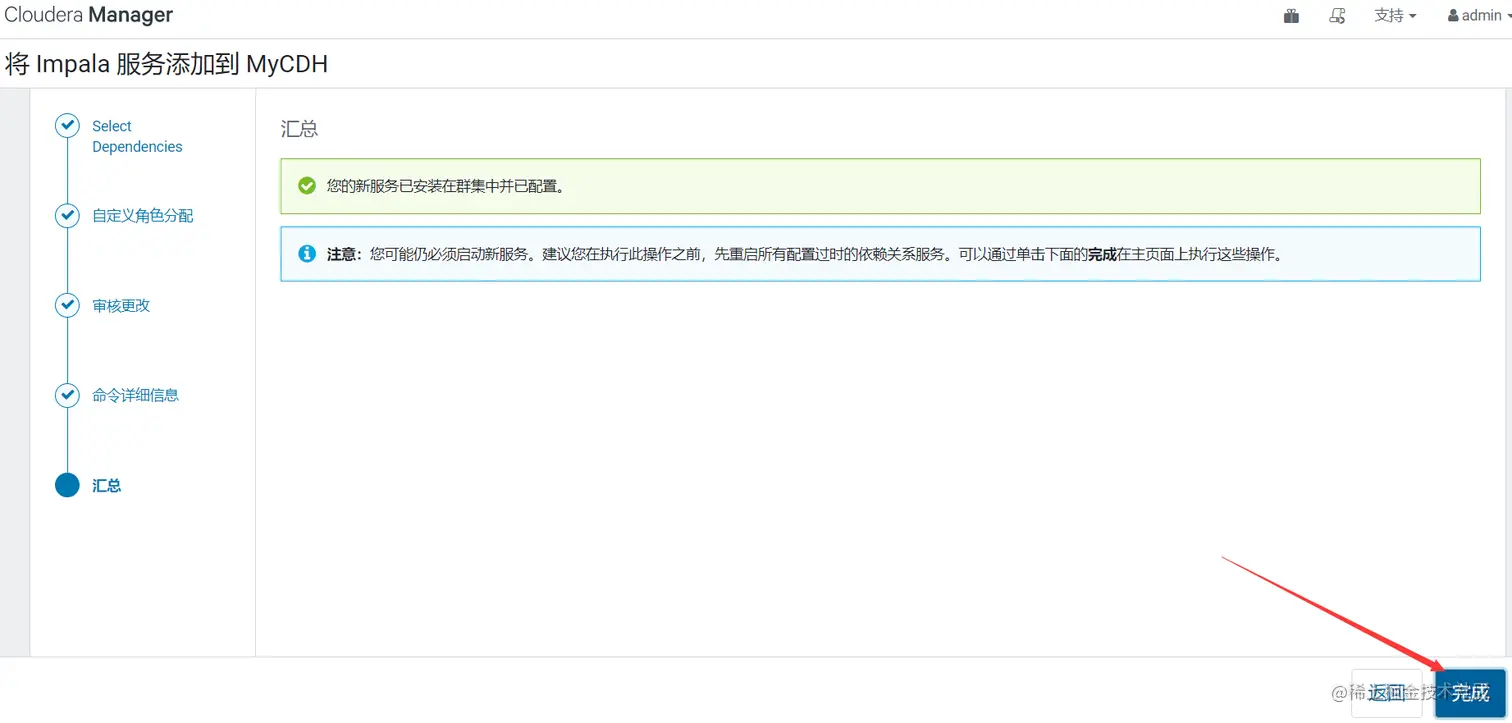Open the running commands scroll icon
This screenshot has width=1512, height=723.
click(1337, 15)
